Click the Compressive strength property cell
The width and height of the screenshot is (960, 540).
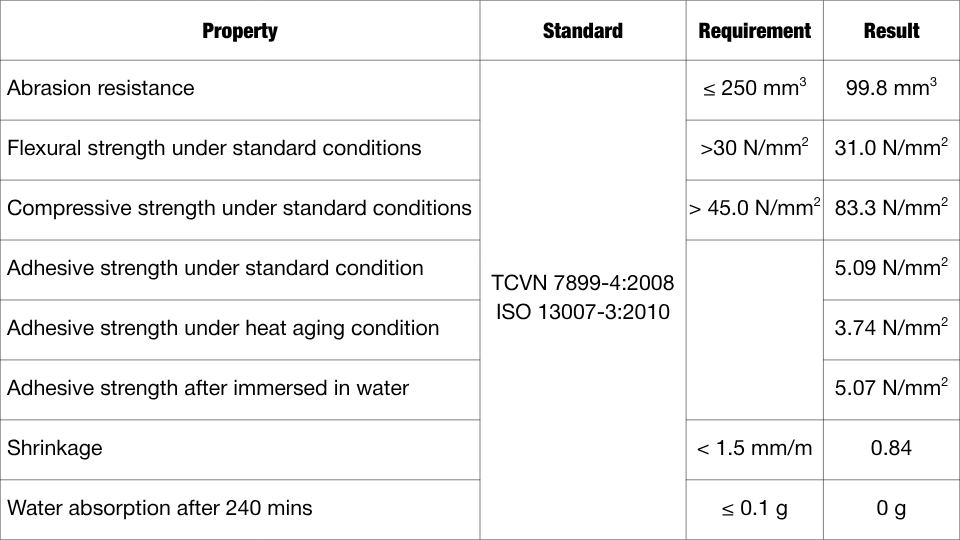239,208
